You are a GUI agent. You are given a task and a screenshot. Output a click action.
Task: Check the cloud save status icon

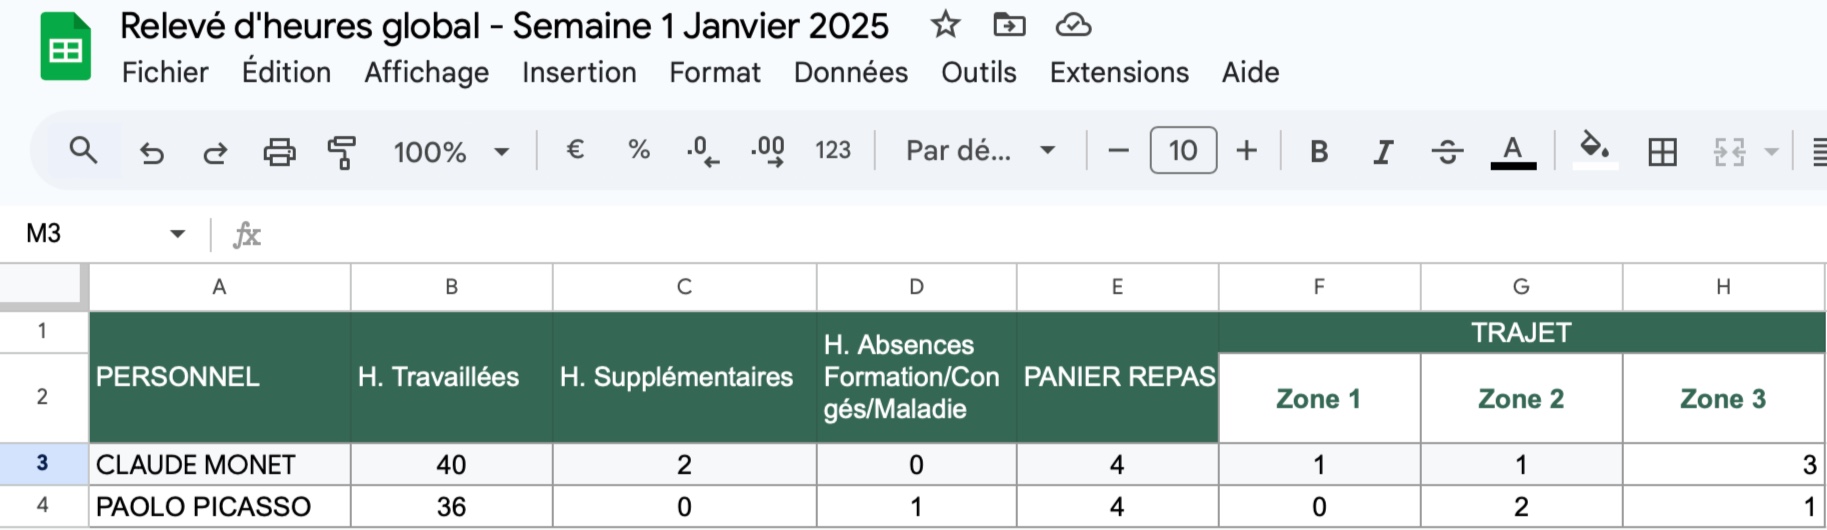[1073, 25]
